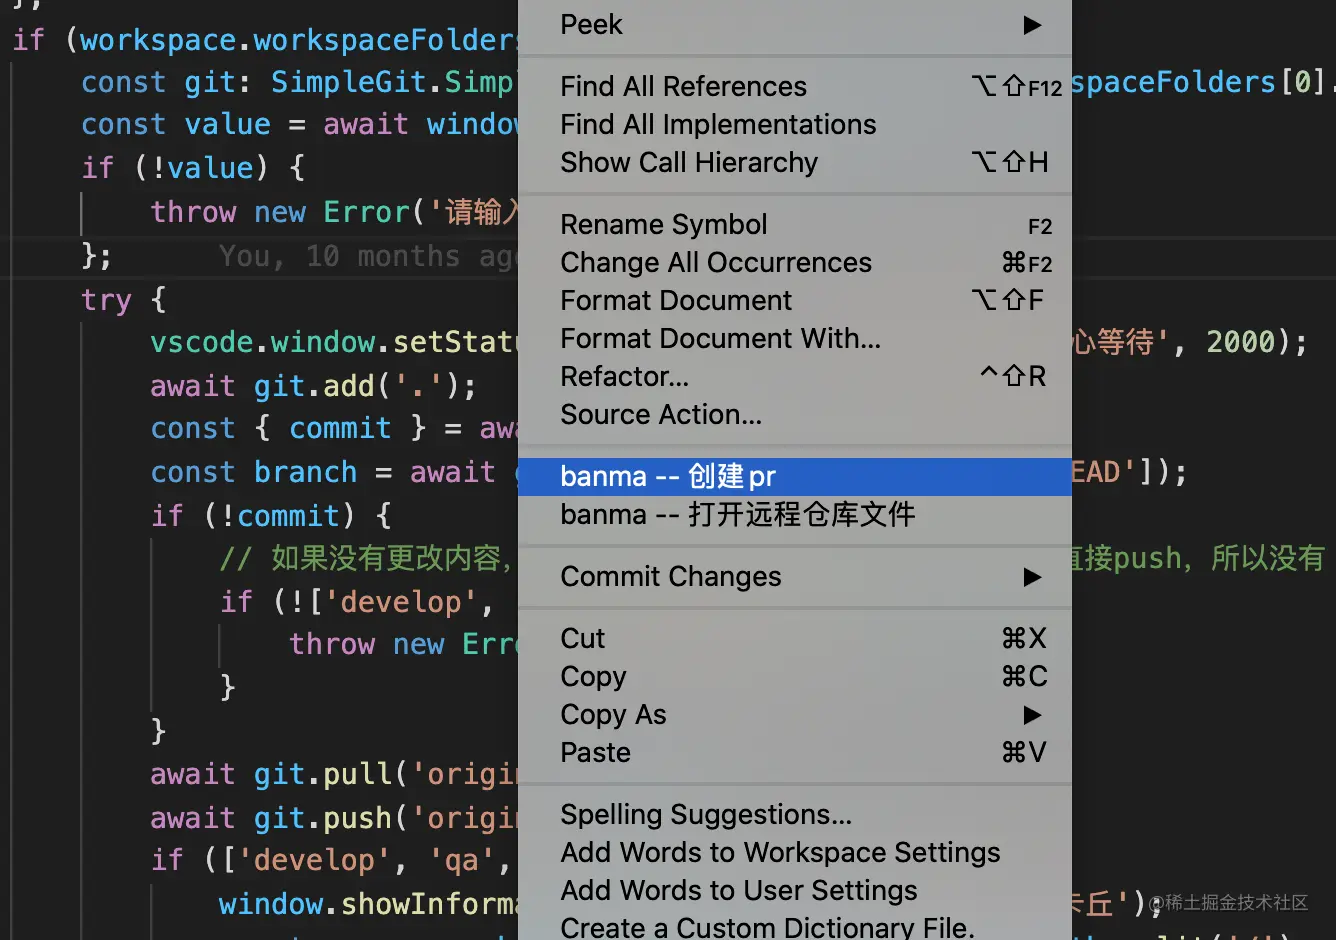Expand the Copy As arrow
The width and height of the screenshot is (1336, 940).
point(1033,715)
